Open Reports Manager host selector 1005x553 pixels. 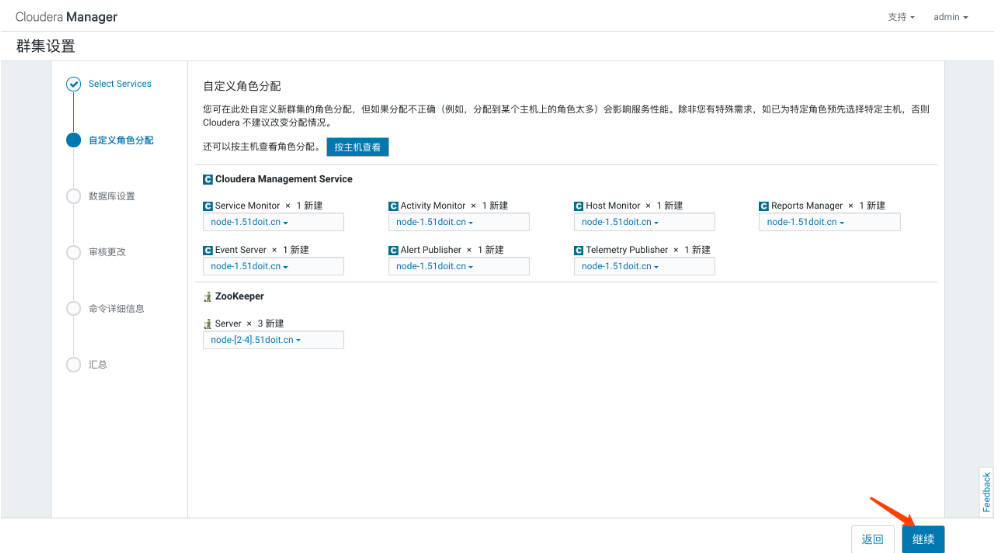tap(829, 222)
